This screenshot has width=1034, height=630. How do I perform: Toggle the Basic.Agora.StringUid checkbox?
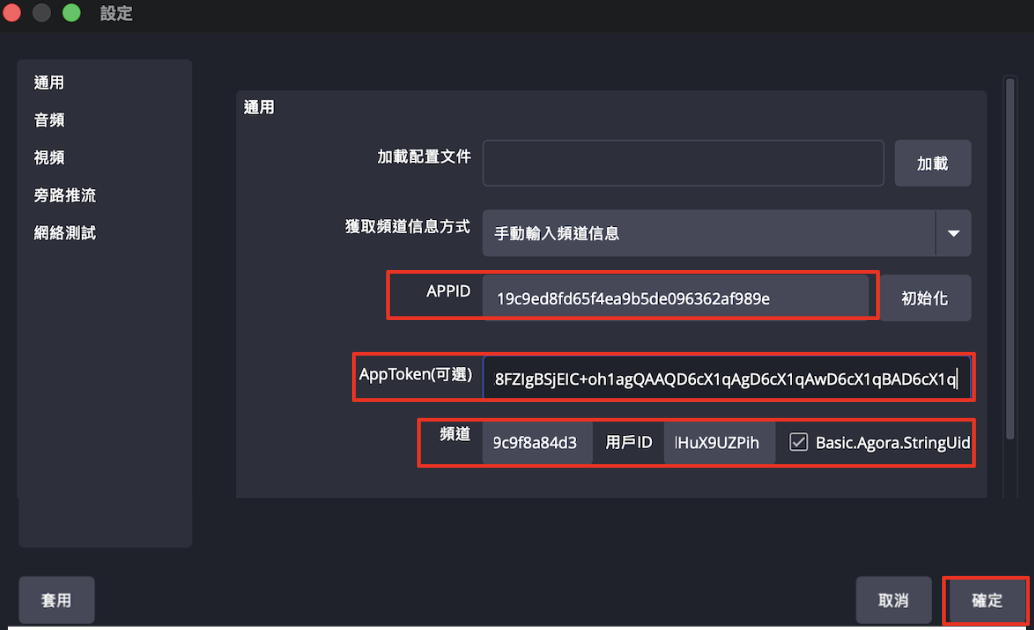[798, 442]
